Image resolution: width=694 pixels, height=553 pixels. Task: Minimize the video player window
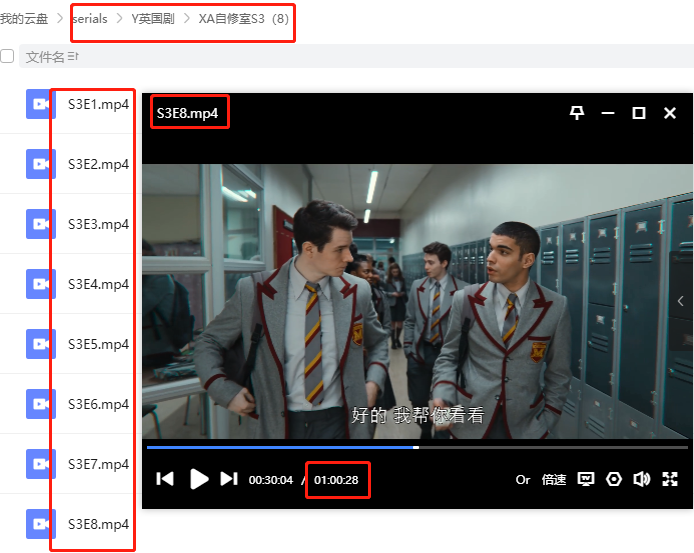[608, 113]
